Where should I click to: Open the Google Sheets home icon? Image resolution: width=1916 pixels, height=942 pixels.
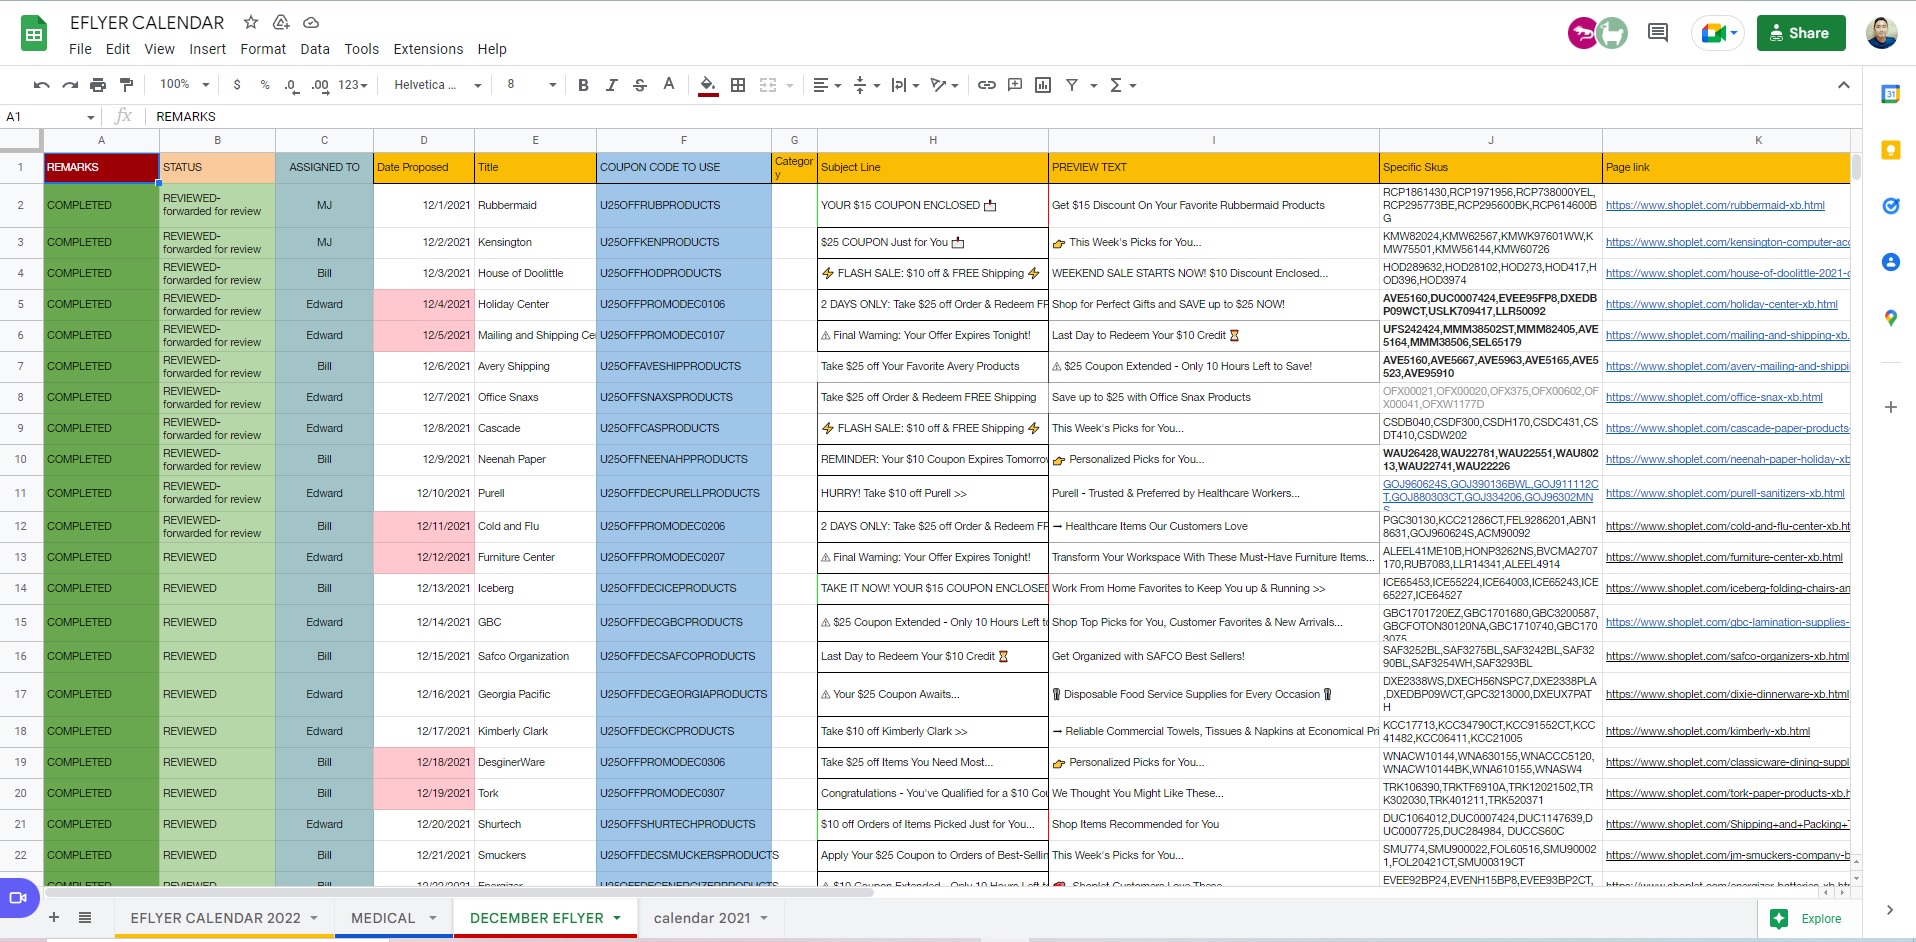coord(34,34)
